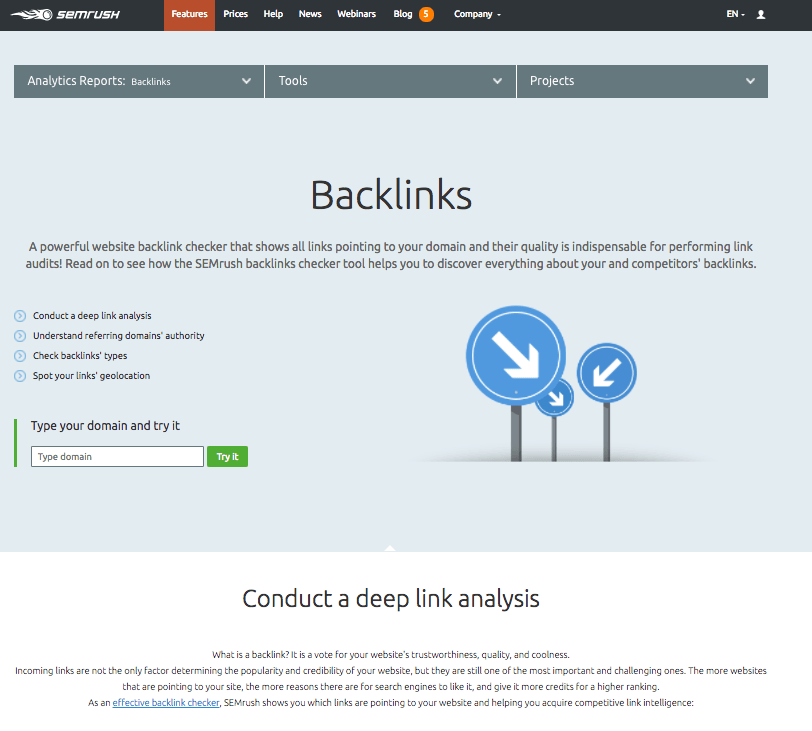Expand the Analytics Reports dropdown
812x731 pixels.
coord(139,81)
